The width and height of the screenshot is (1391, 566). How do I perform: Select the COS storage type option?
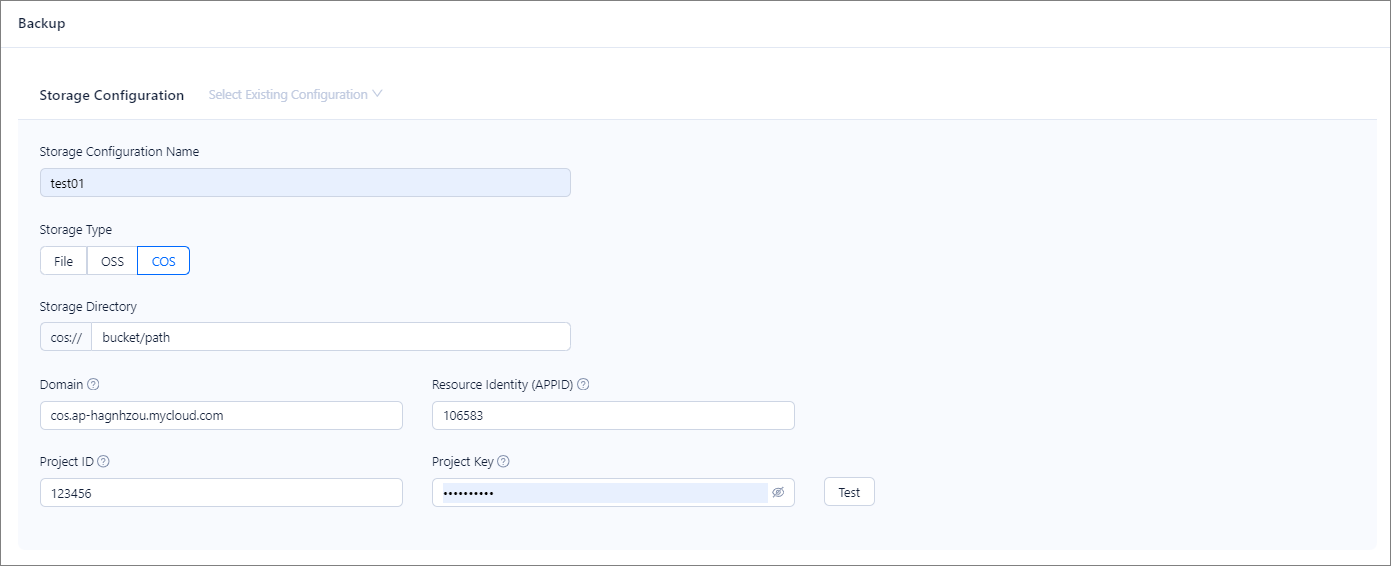[163, 261]
